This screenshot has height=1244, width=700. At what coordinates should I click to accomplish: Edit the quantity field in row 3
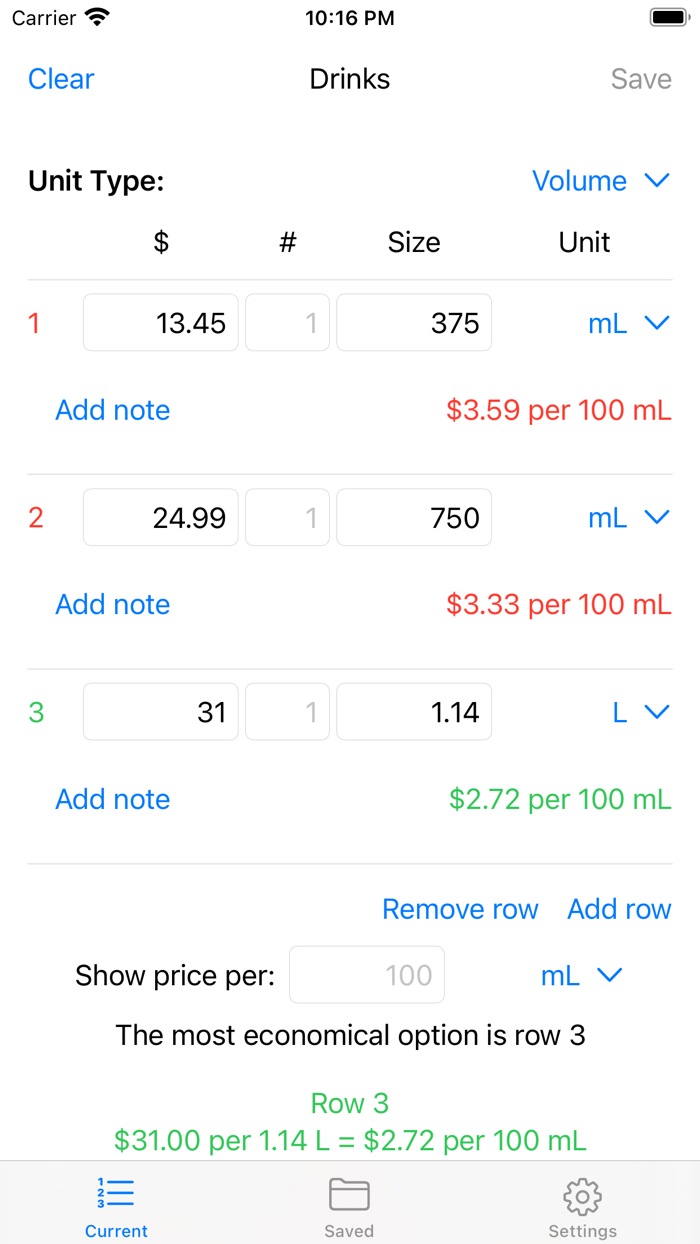pyautogui.click(x=287, y=711)
